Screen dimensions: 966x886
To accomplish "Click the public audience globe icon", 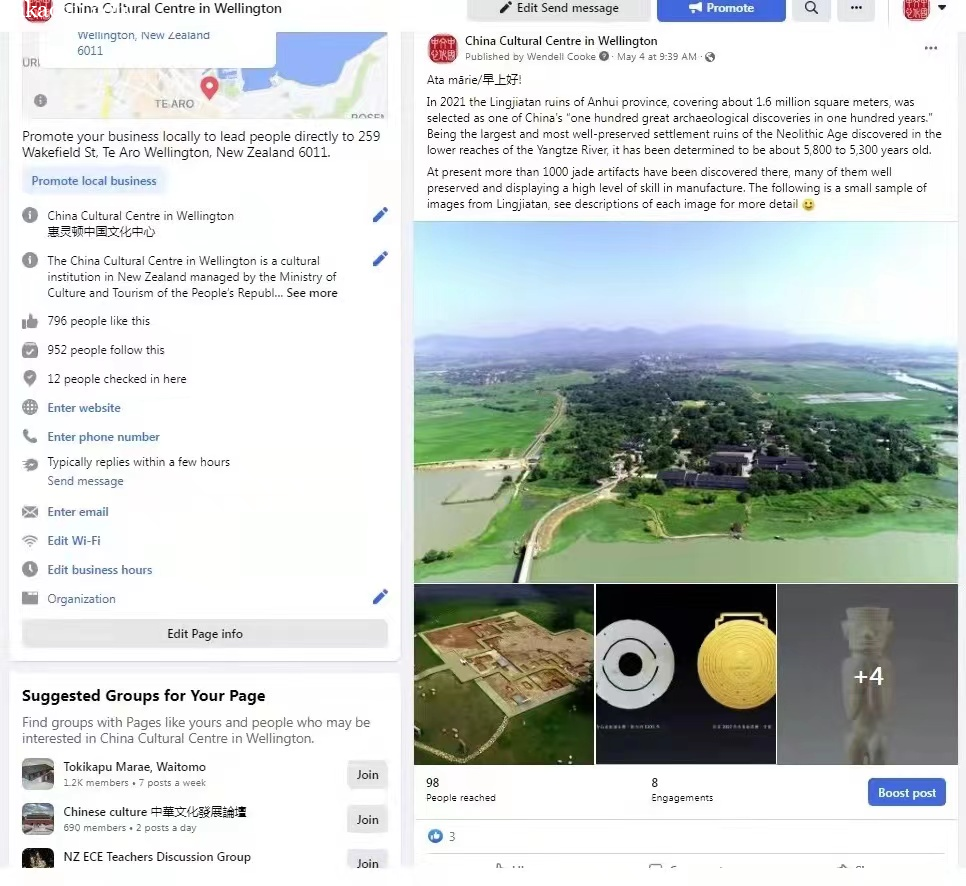I will coord(710,57).
